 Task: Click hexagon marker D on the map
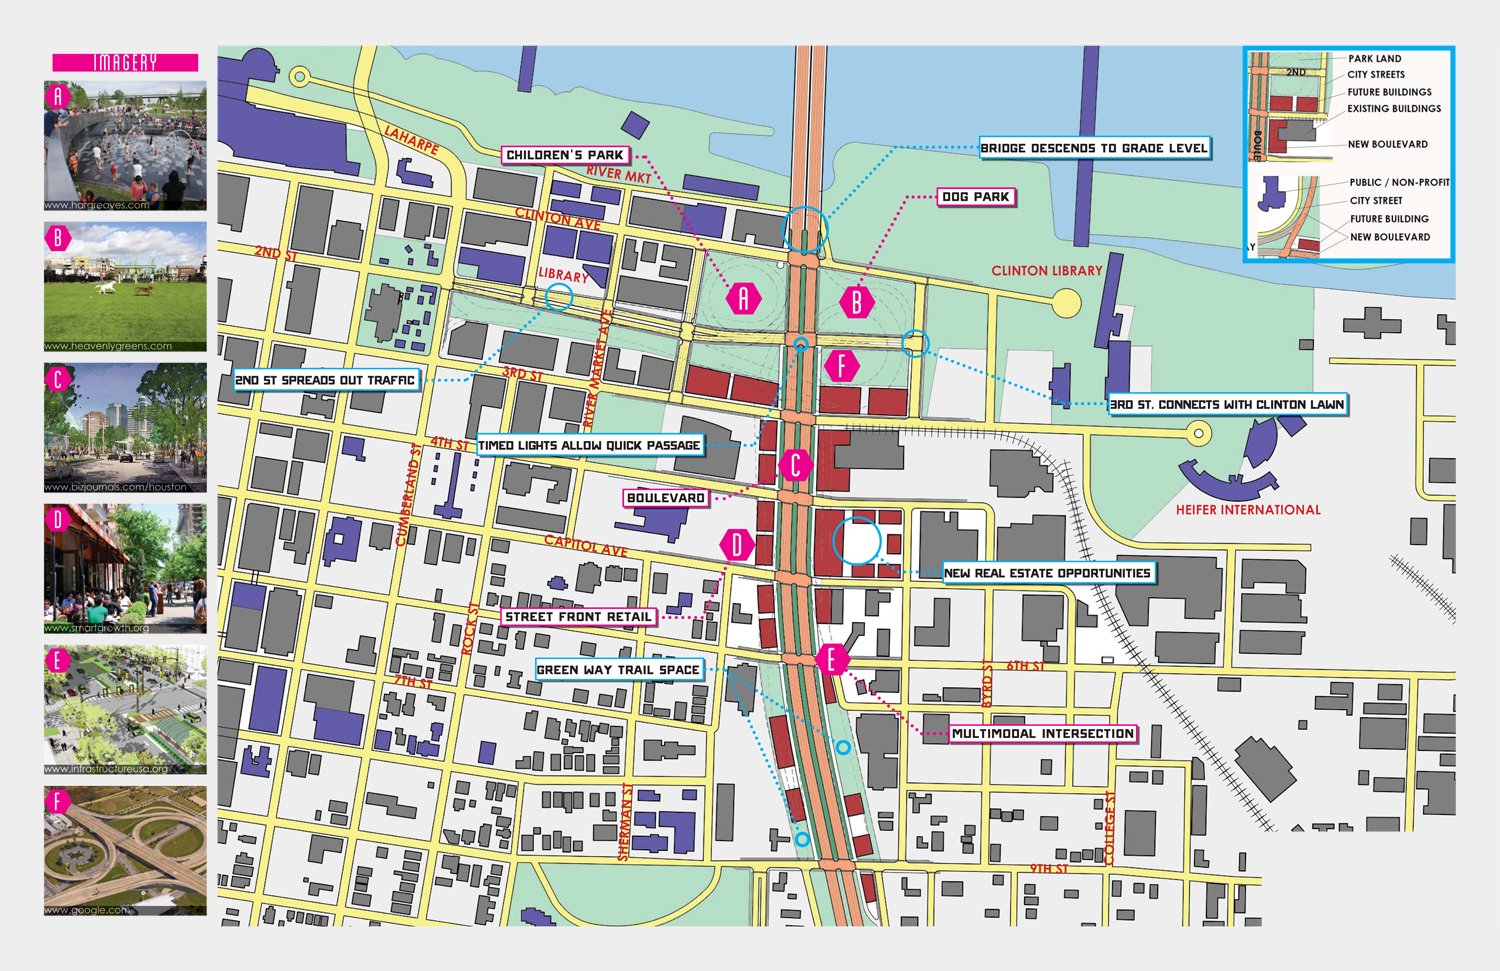[x=737, y=545]
